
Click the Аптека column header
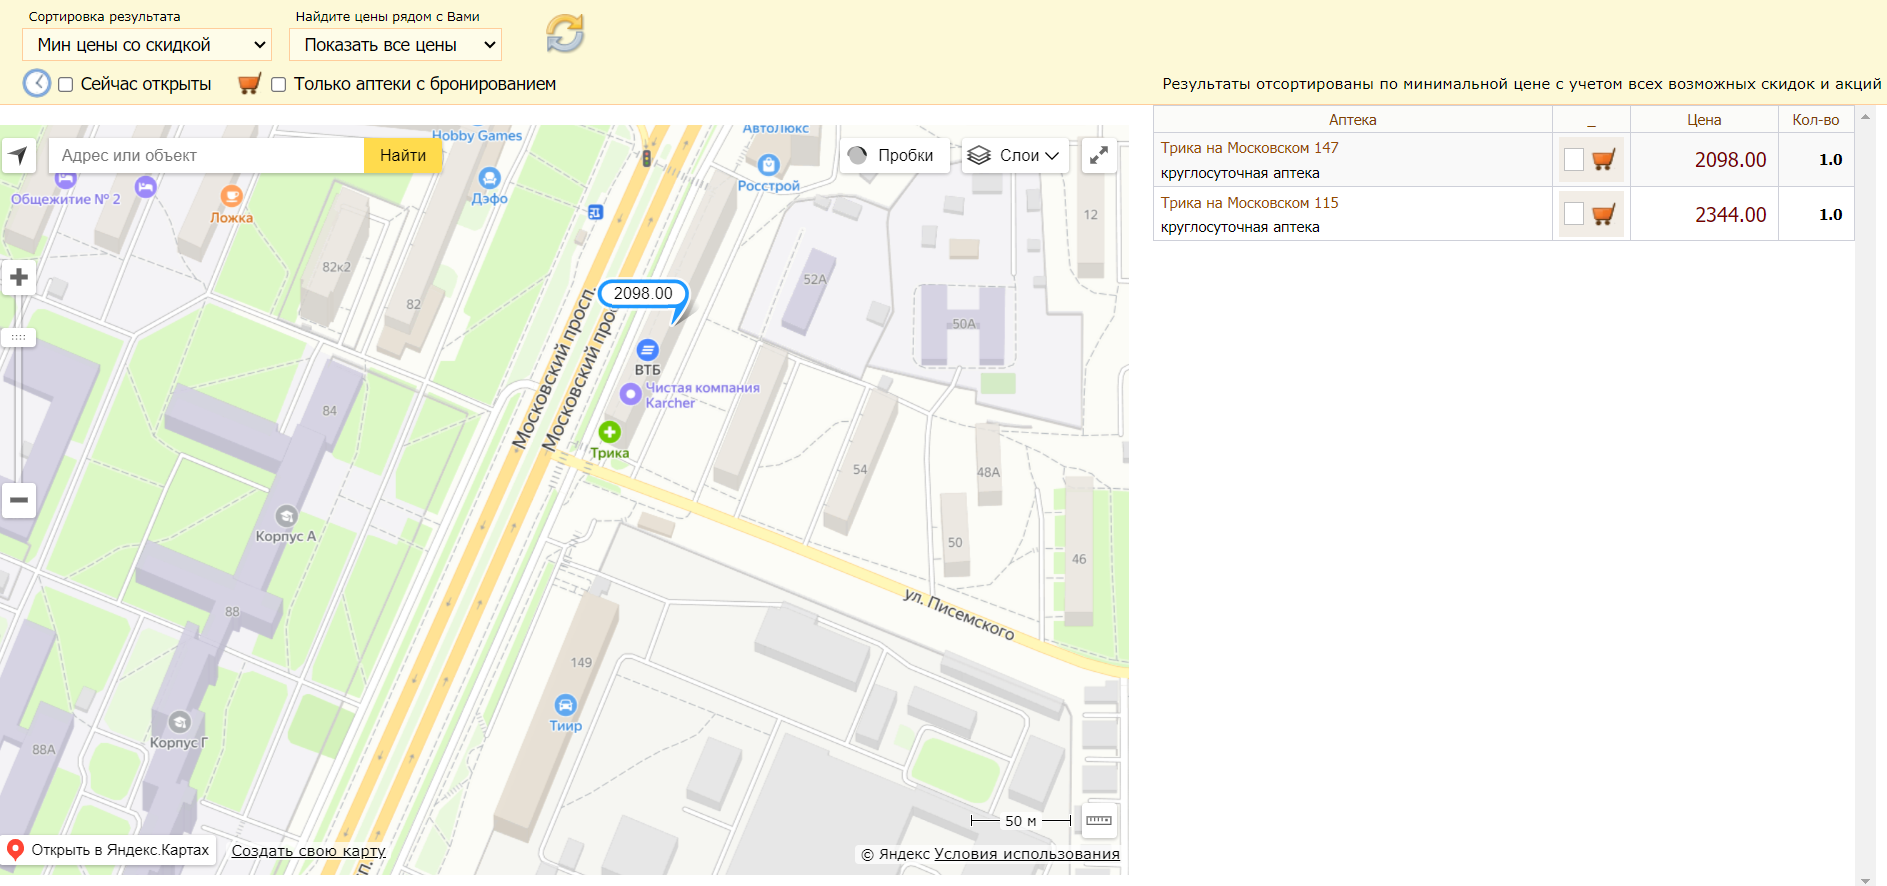[1353, 120]
